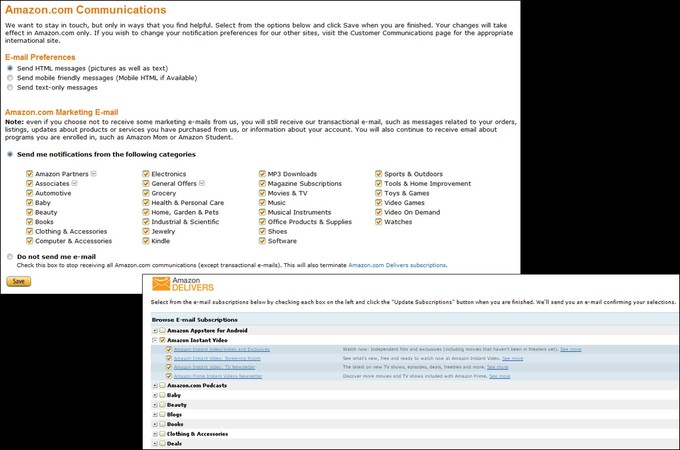
Task: Open the Associates dropdown arrow
Action: pyautogui.click(x=74, y=183)
